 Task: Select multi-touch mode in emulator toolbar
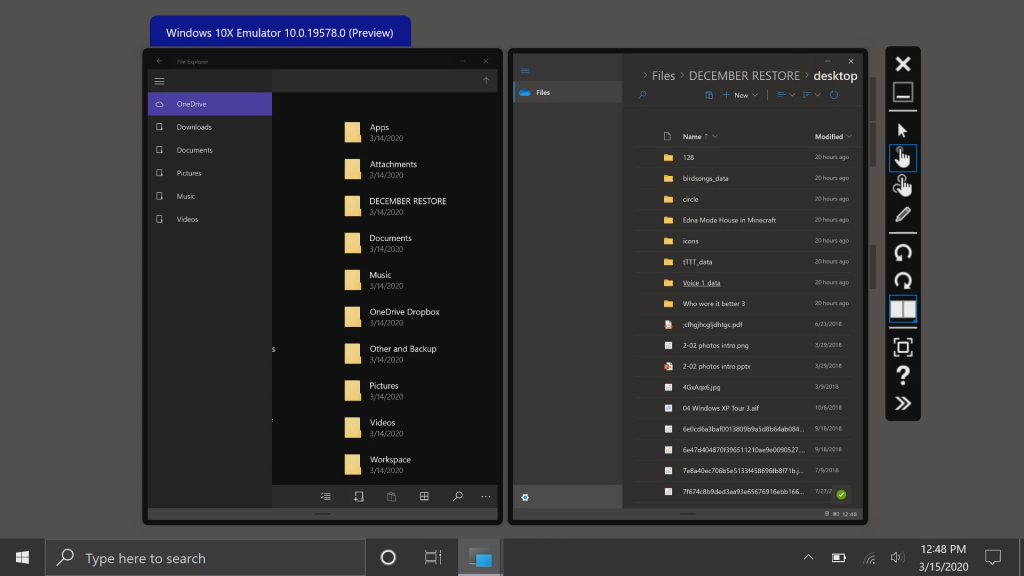[903, 186]
